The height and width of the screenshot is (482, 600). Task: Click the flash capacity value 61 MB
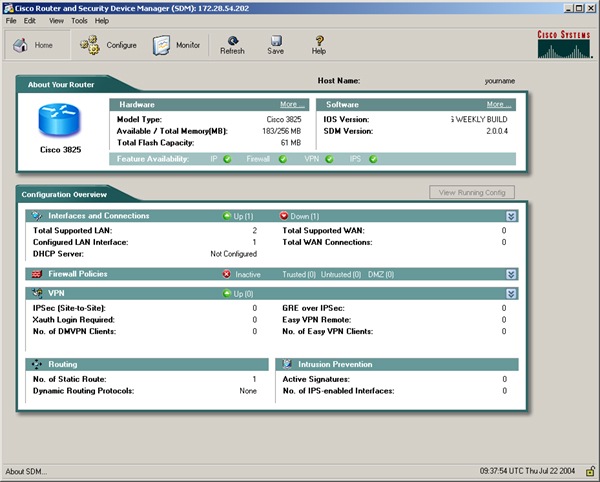click(x=290, y=142)
